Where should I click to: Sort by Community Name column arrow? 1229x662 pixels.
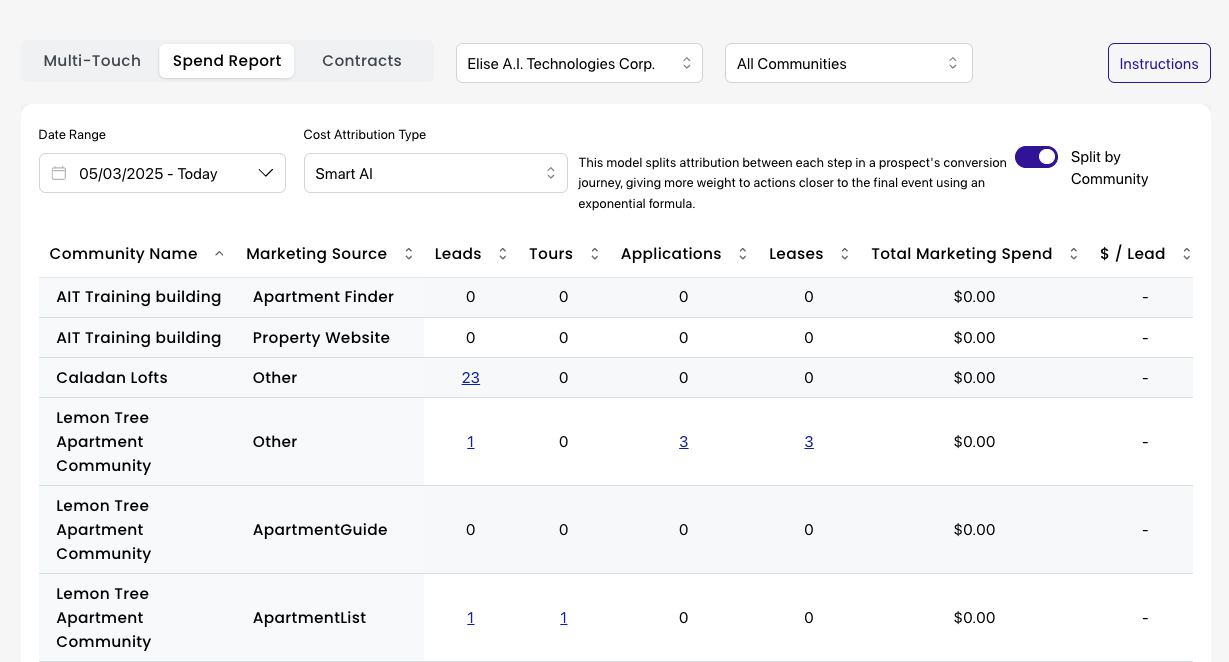coord(219,254)
